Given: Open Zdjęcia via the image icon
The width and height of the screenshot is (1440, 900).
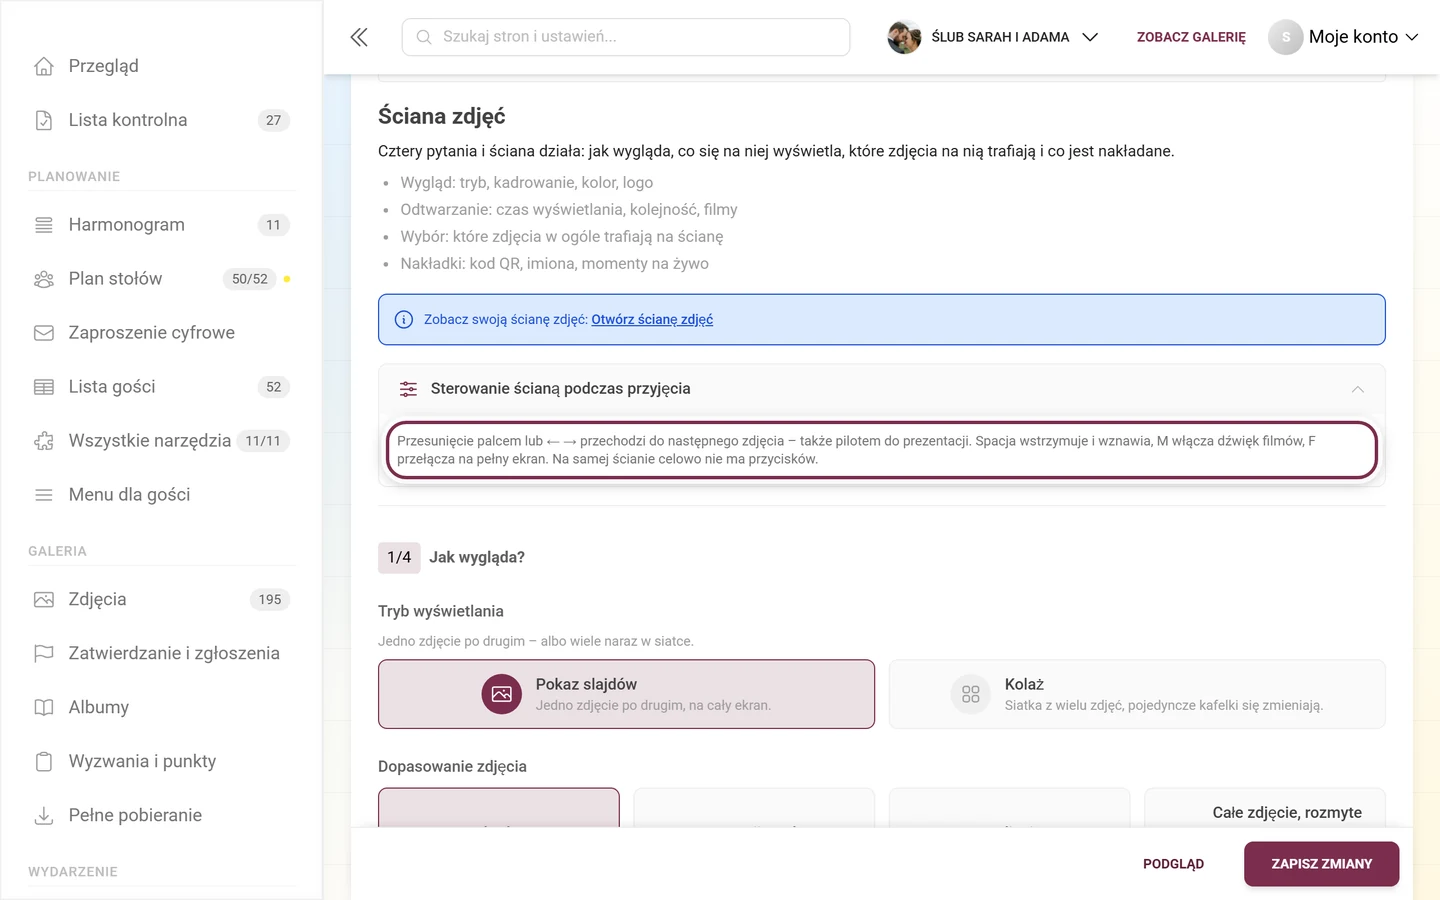Looking at the screenshot, I should point(44,599).
